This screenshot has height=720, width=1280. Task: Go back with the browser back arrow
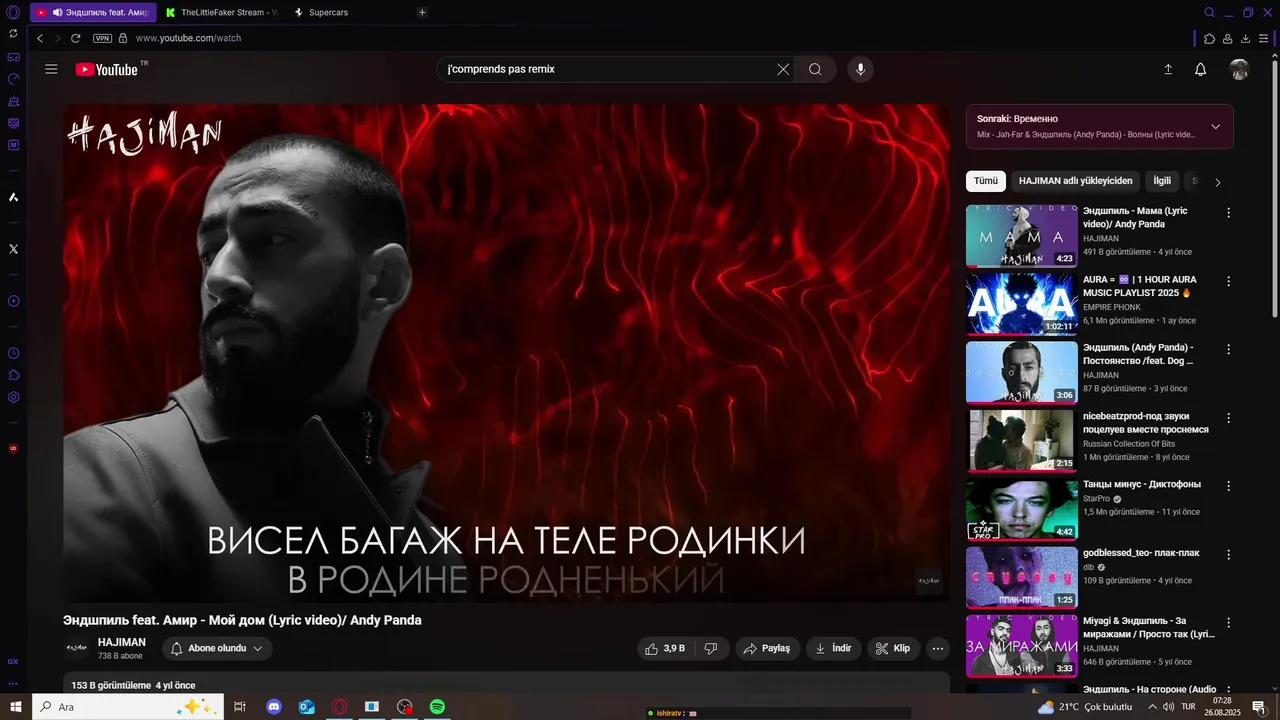point(40,38)
